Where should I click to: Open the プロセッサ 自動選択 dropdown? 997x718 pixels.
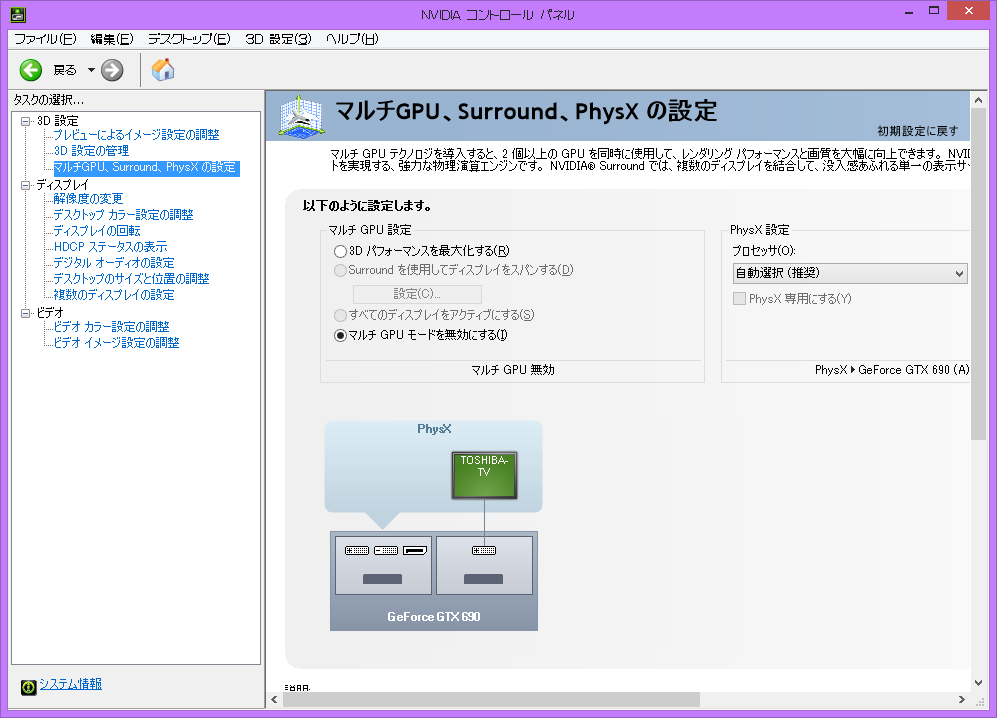(850, 273)
